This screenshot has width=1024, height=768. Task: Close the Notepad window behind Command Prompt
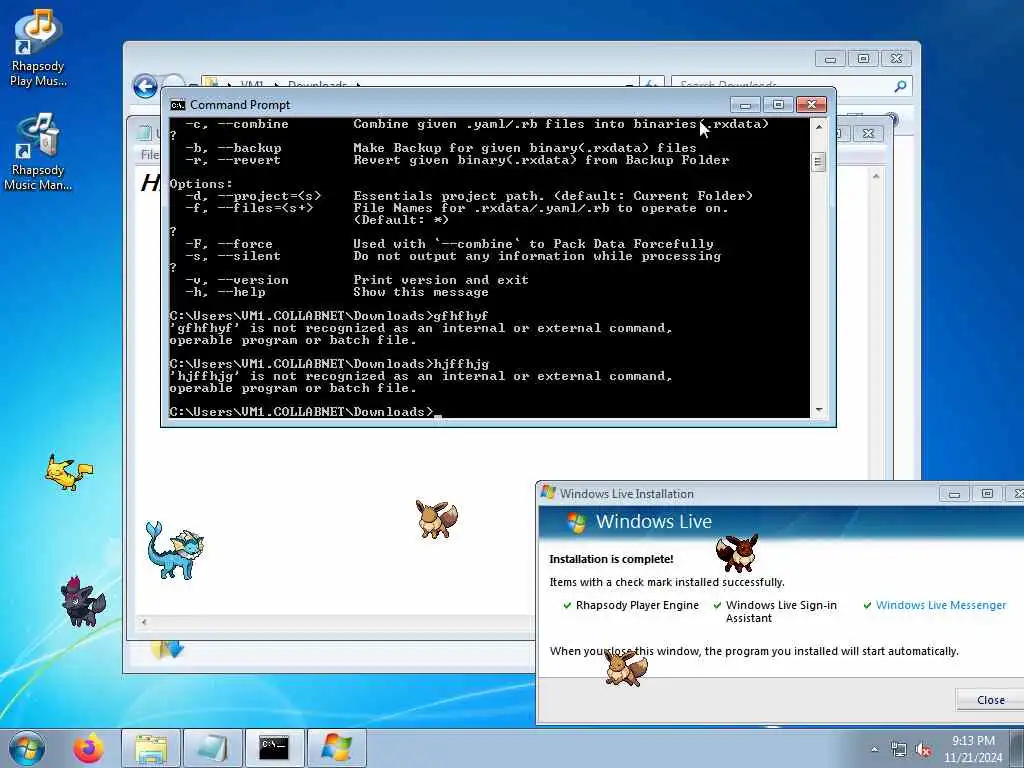click(868, 133)
